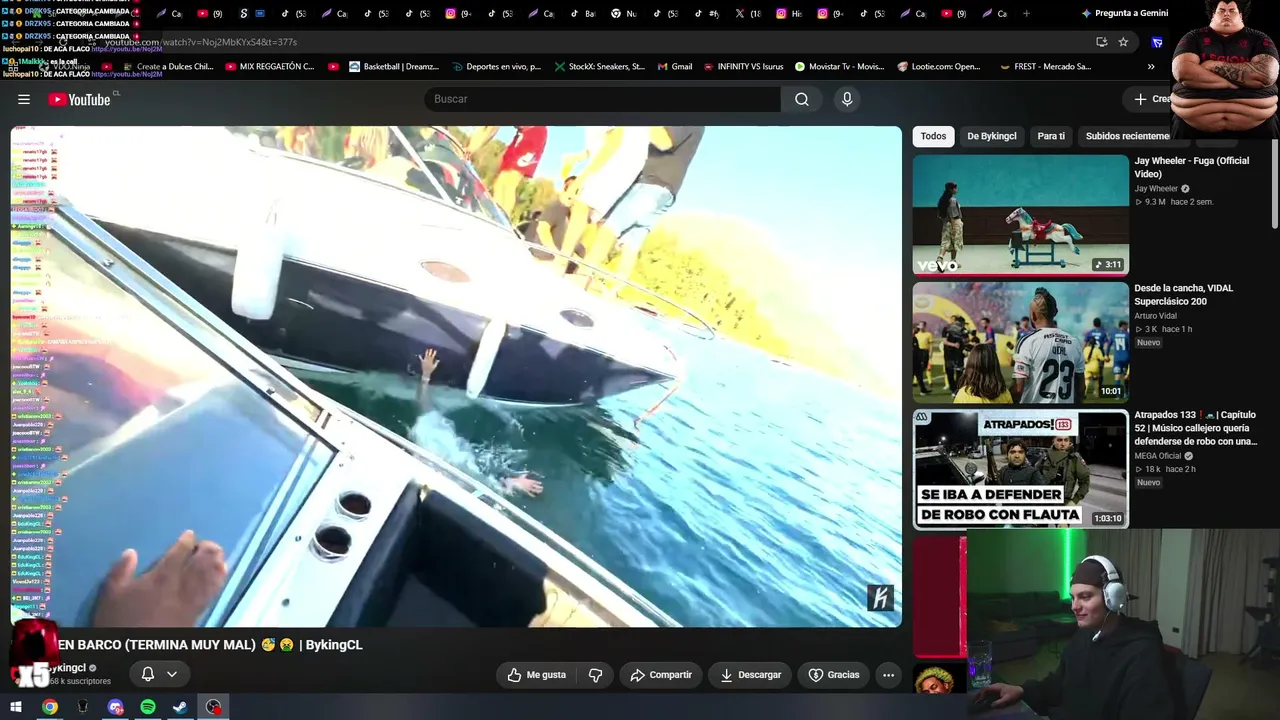Send a Gracias super thanks
Screen dimensions: 1280x720
coord(834,675)
